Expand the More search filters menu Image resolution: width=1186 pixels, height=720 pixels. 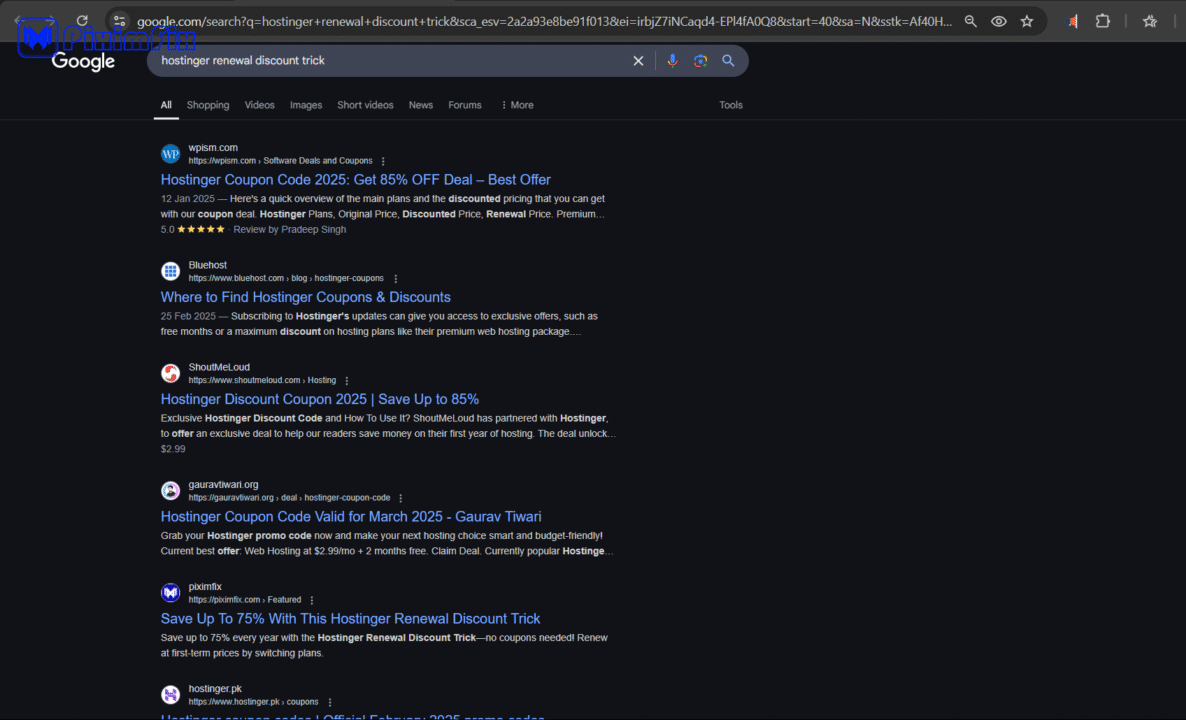pyautogui.click(x=517, y=105)
